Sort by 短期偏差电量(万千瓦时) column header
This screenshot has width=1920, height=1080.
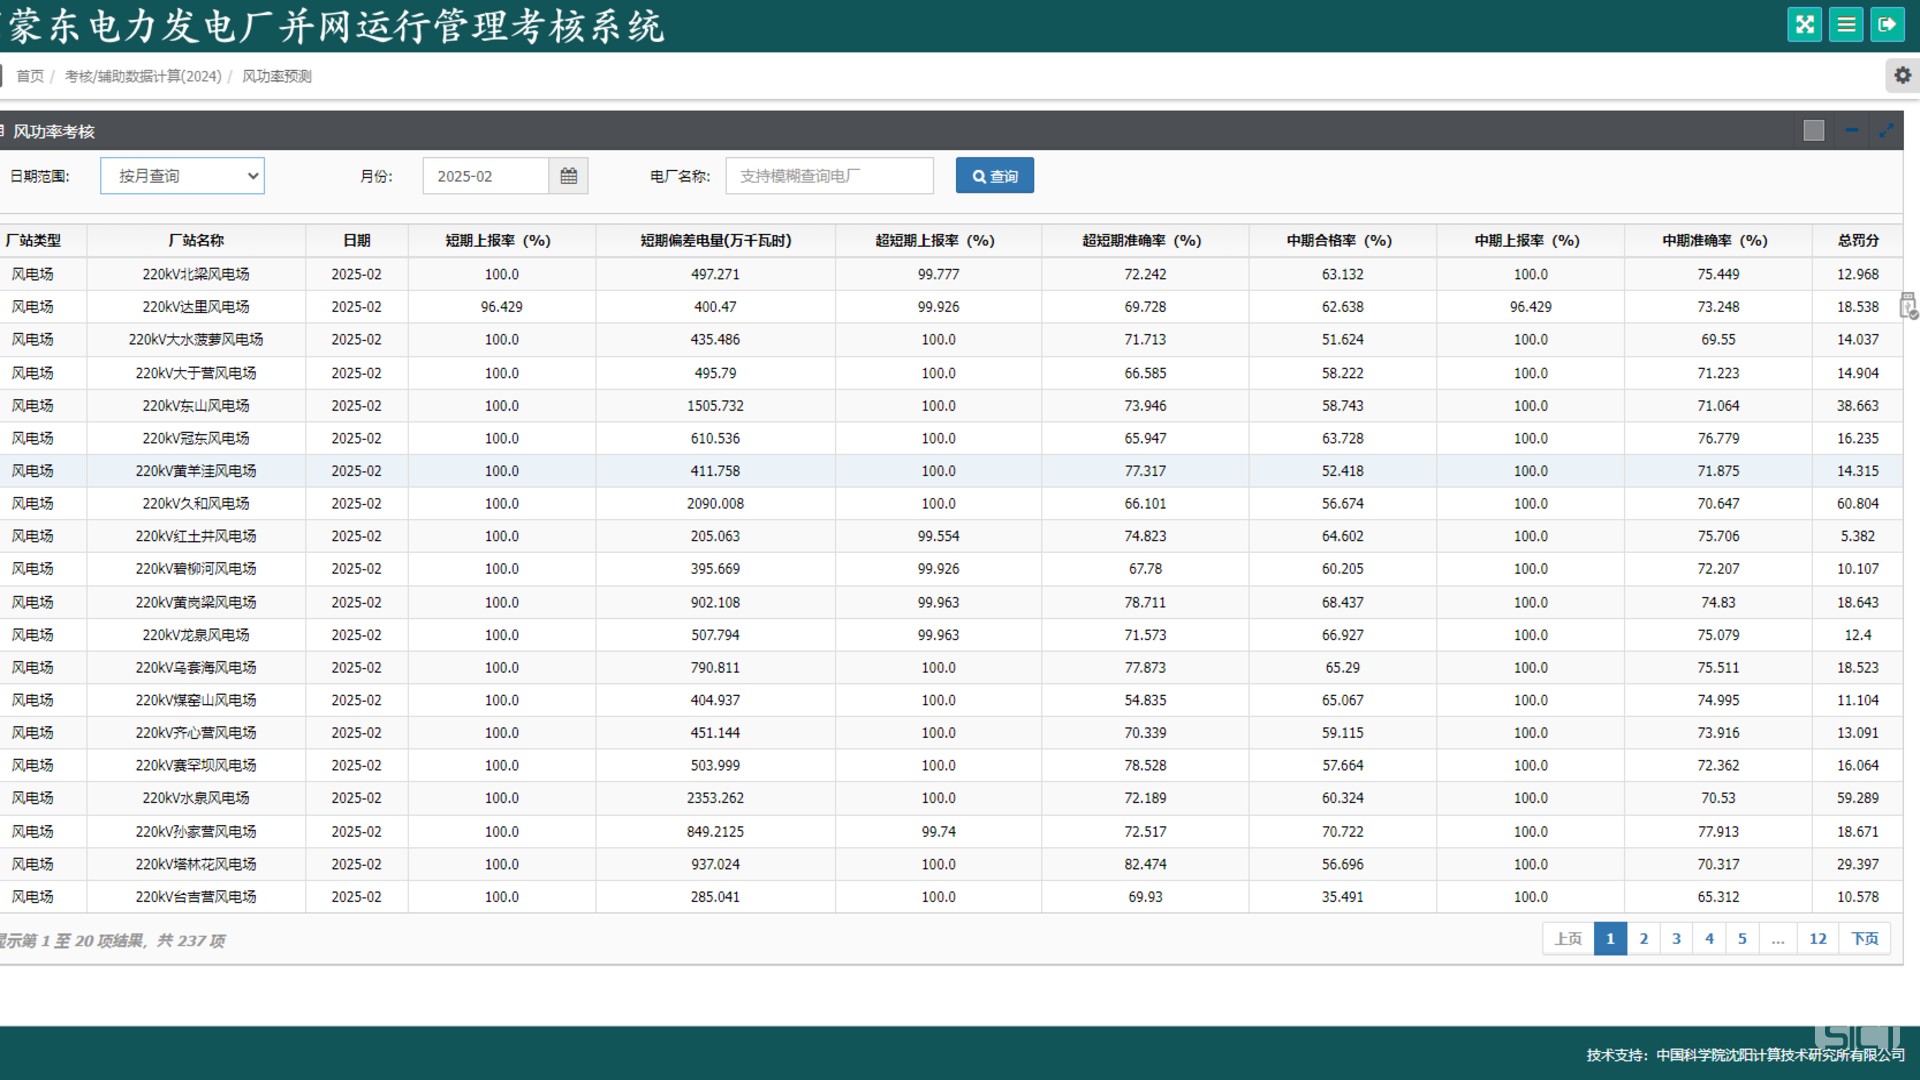click(x=715, y=241)
